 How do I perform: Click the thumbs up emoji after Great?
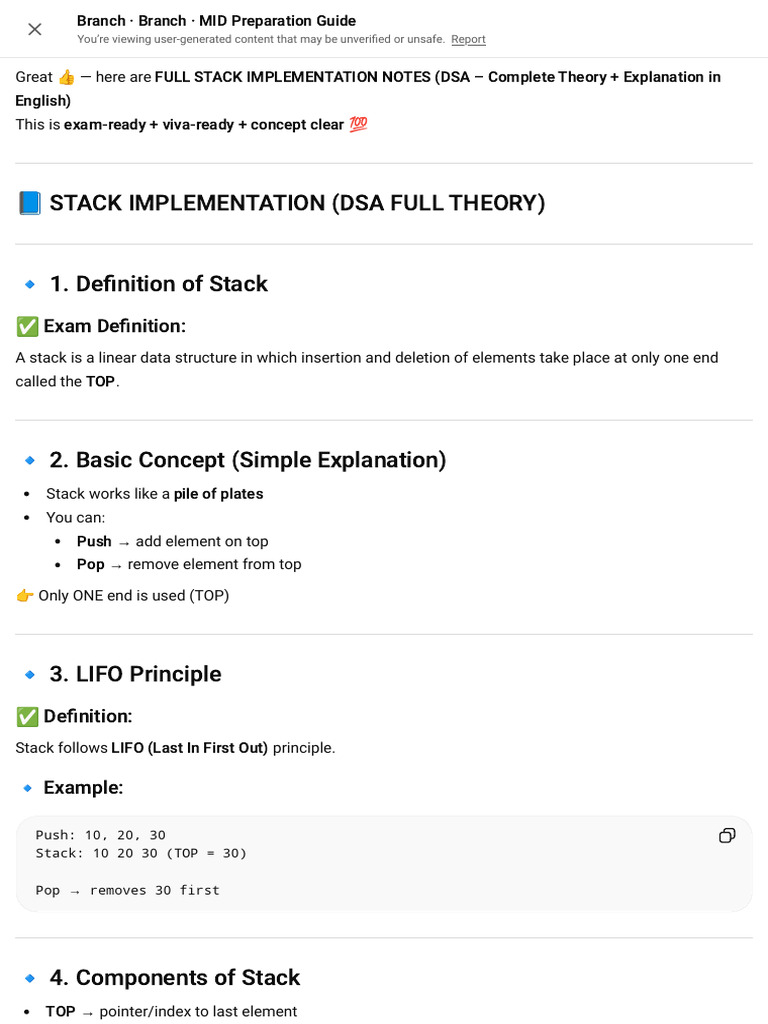pyautogui.click(x=67, y=78)
